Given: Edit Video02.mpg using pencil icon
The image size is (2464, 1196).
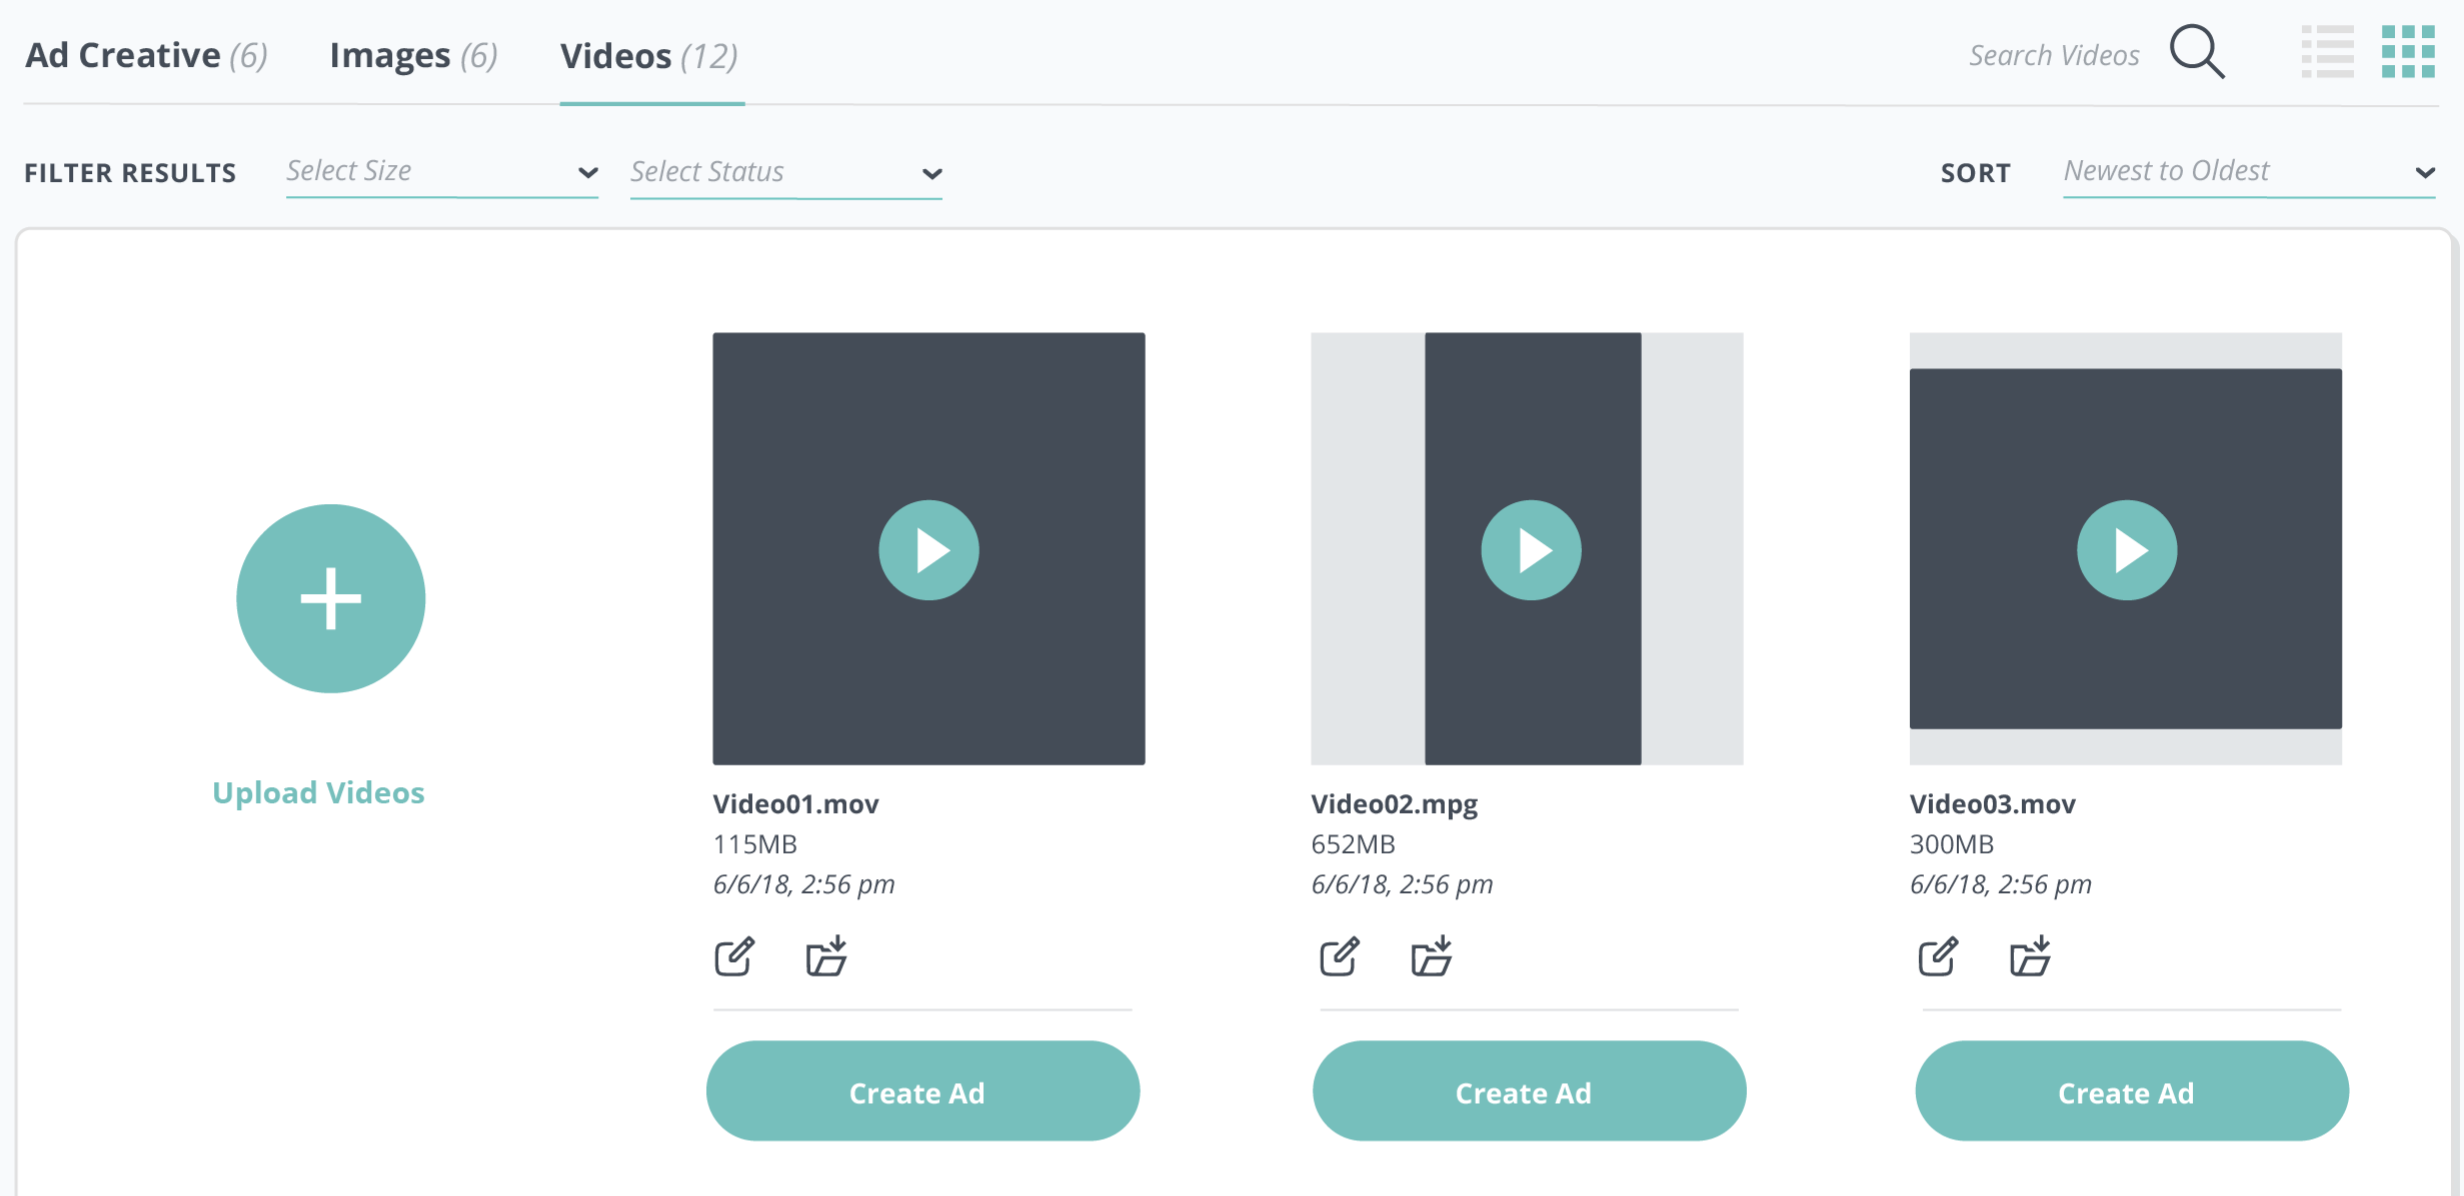Looking at the screenshot, I should [x=1339, y=957].
